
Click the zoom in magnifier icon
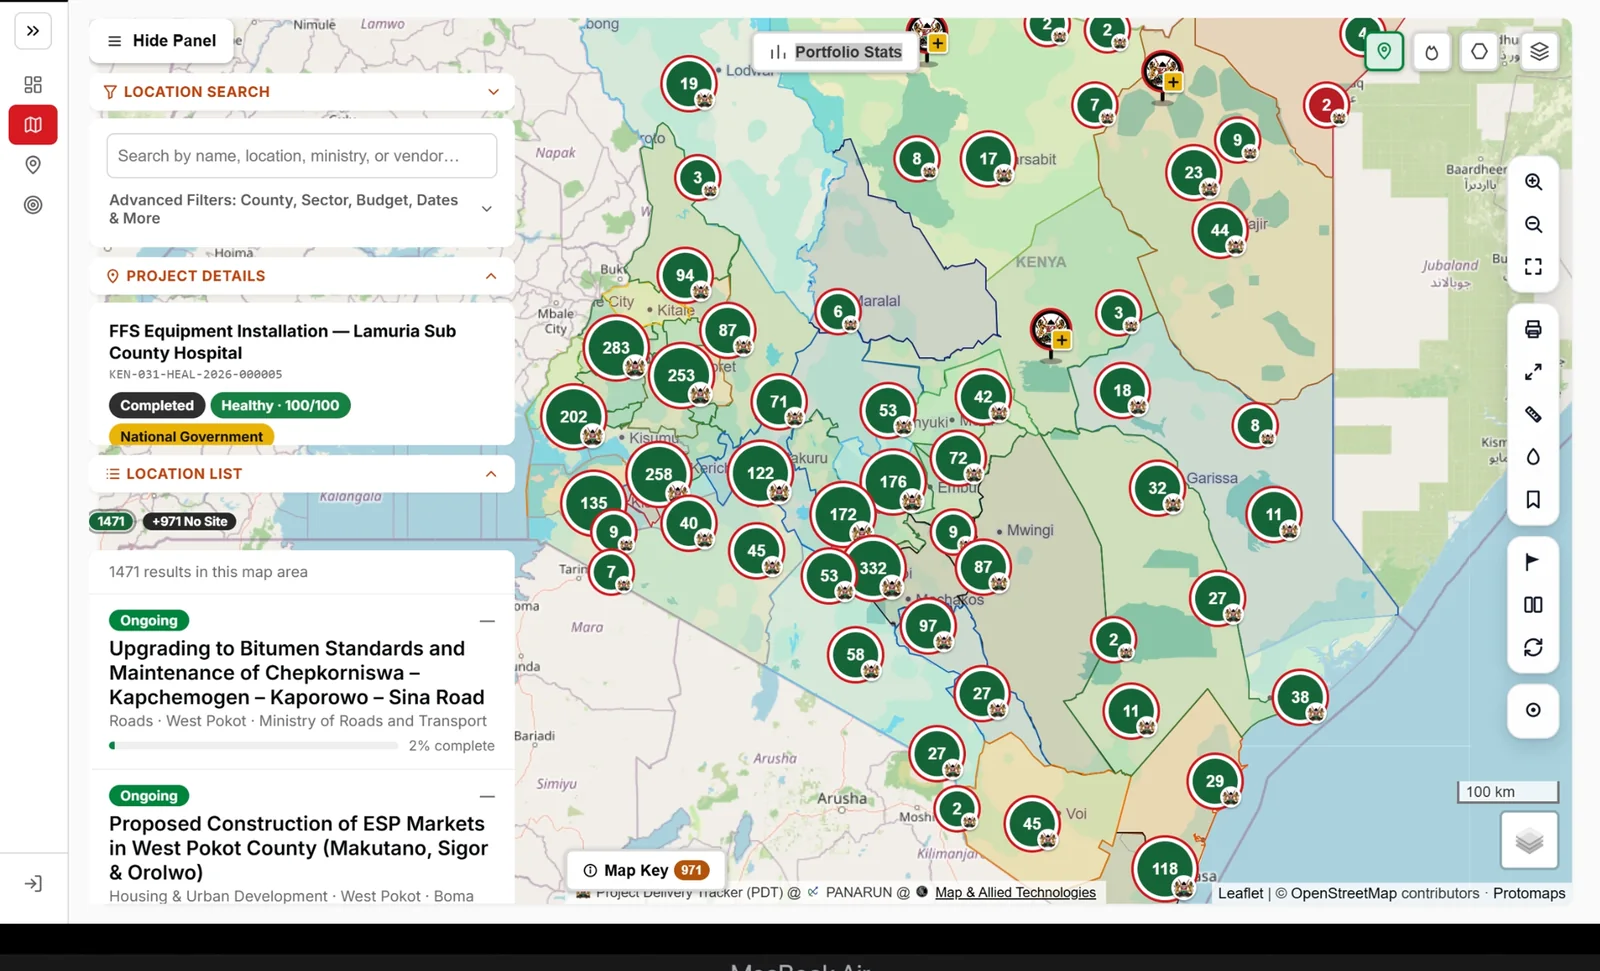click(x=1533, y=182)
